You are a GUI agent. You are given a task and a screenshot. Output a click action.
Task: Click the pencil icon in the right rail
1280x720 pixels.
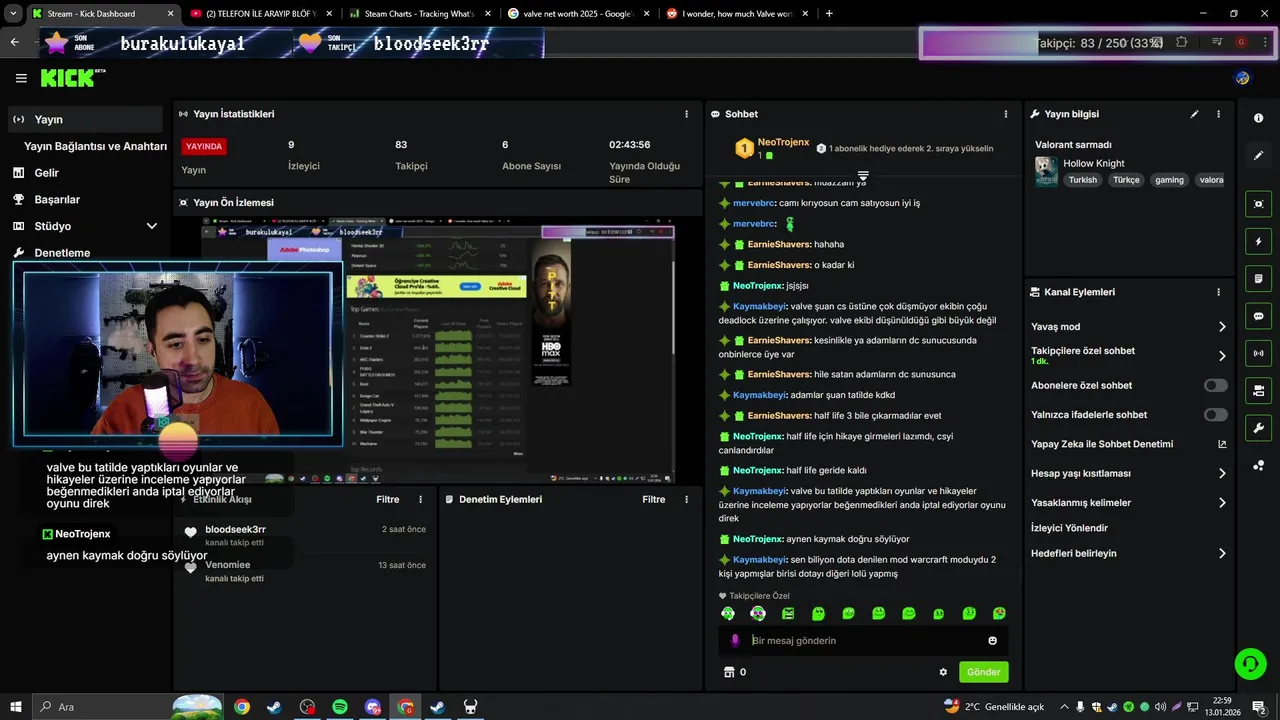click(x=1258, y=155)
